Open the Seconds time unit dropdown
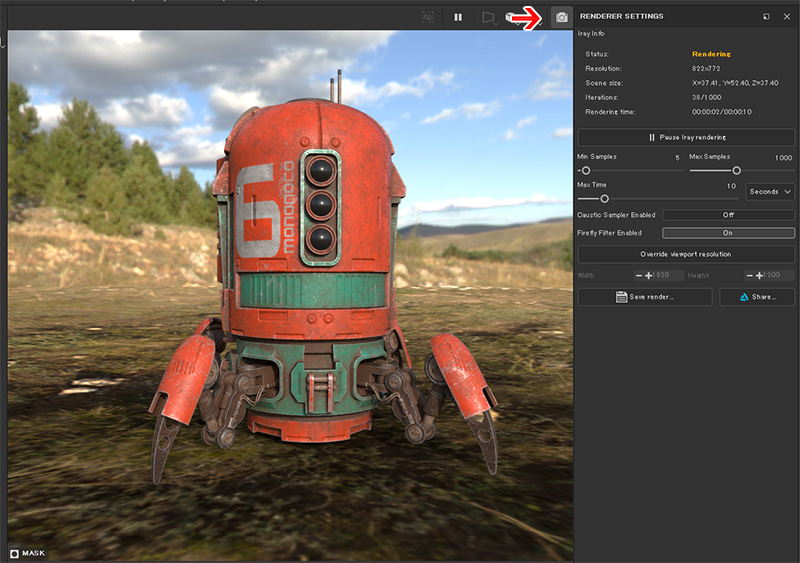Screen dimensions: 800x563 coord(770,191)
